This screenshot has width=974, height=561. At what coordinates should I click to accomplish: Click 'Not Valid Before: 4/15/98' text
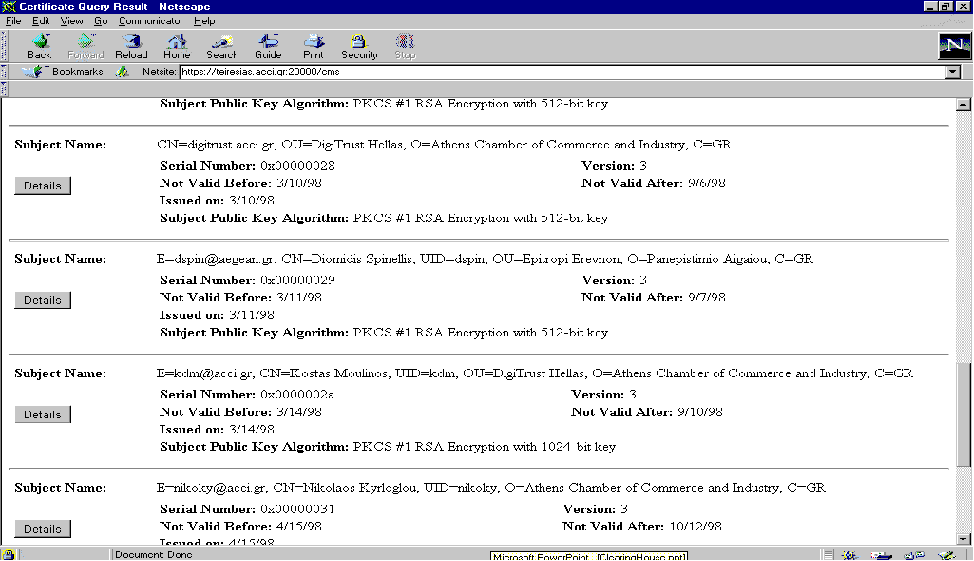tap(240, 526)
